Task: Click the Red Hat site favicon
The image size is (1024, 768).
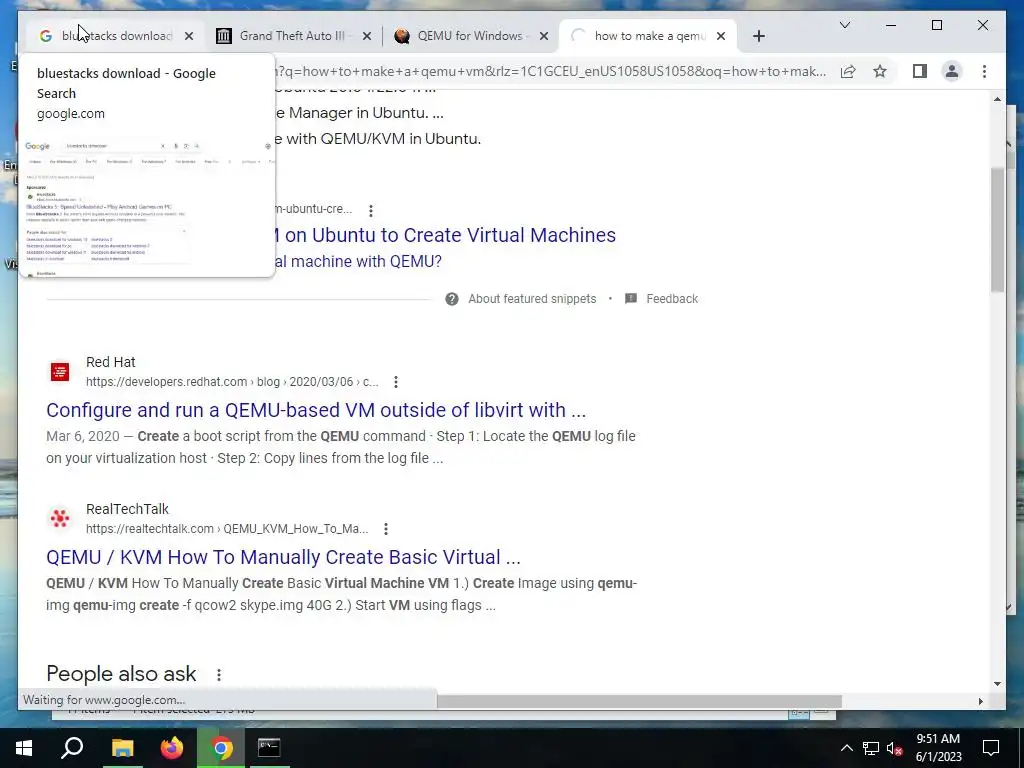Action: point(60,372)
